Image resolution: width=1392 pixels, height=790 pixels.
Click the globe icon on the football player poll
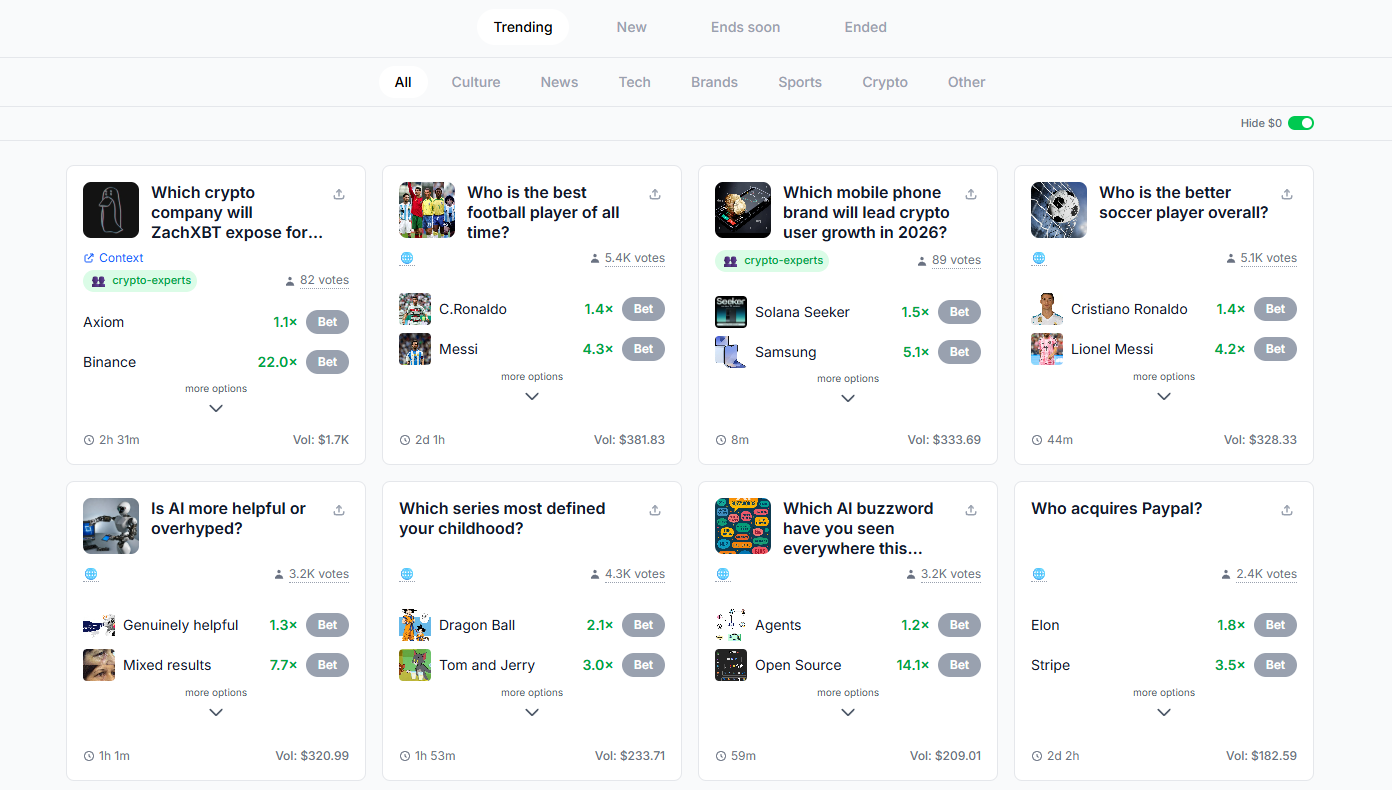pyautogui.click(x=407, y=257)
